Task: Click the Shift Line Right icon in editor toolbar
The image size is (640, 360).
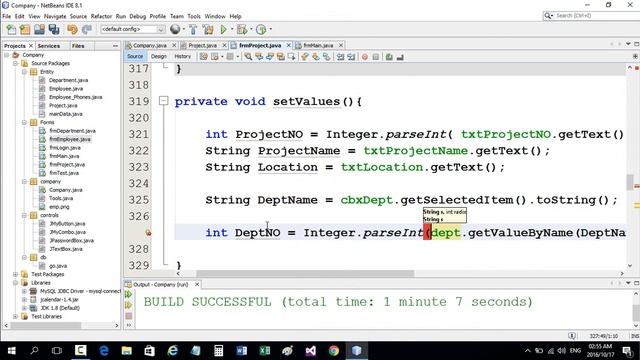Action: click(351, 57)
